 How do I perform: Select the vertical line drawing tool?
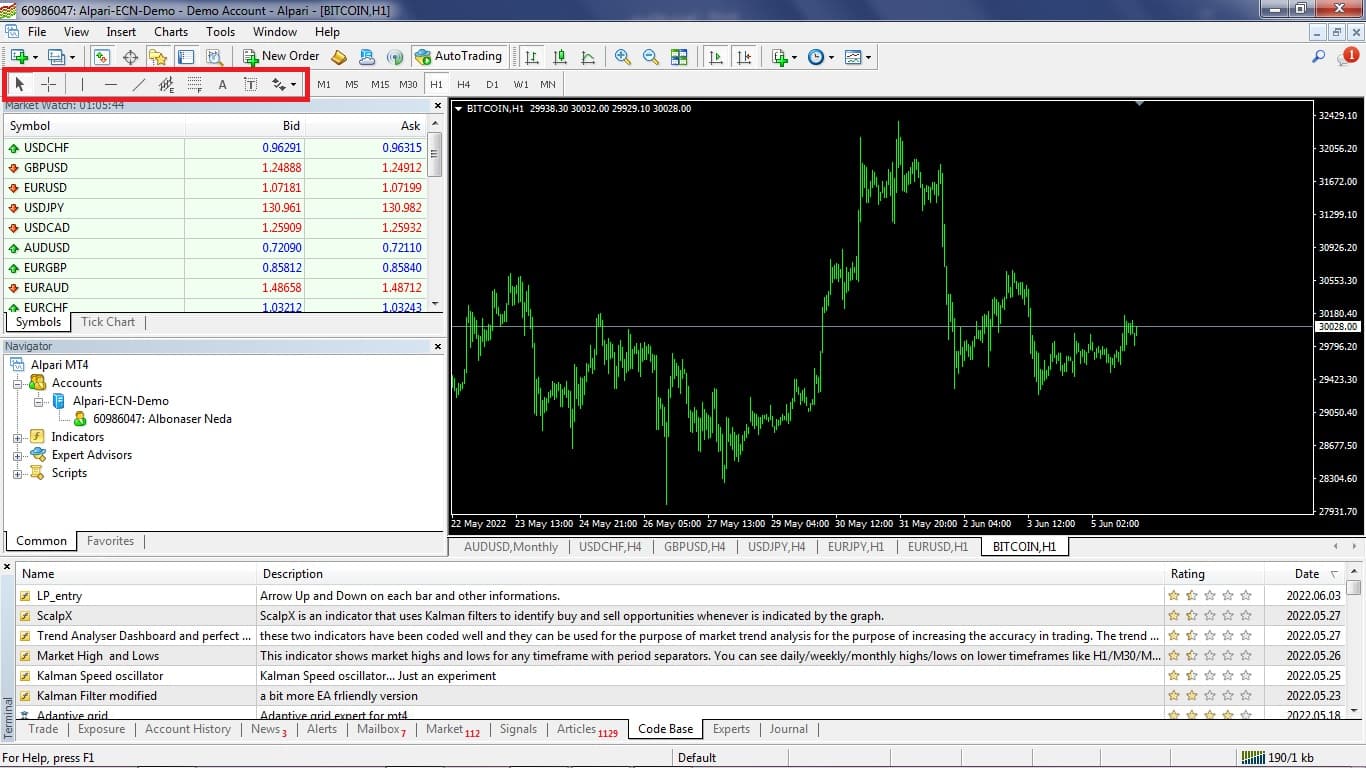point(82,85)
